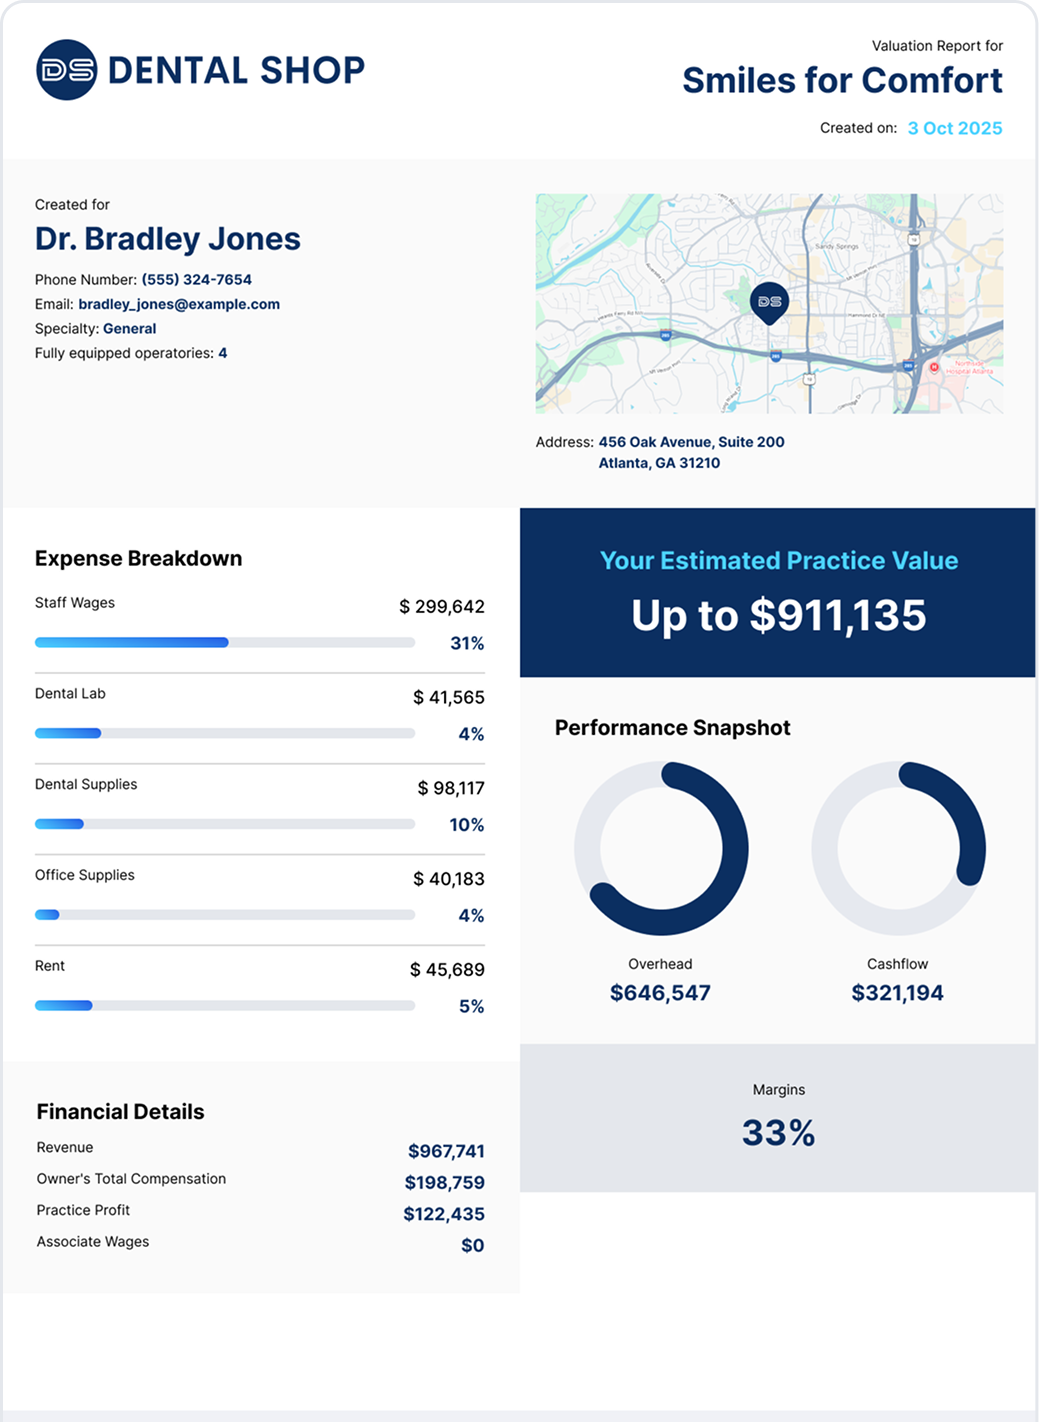Expand the Financial Details section

click(119, 1112)
